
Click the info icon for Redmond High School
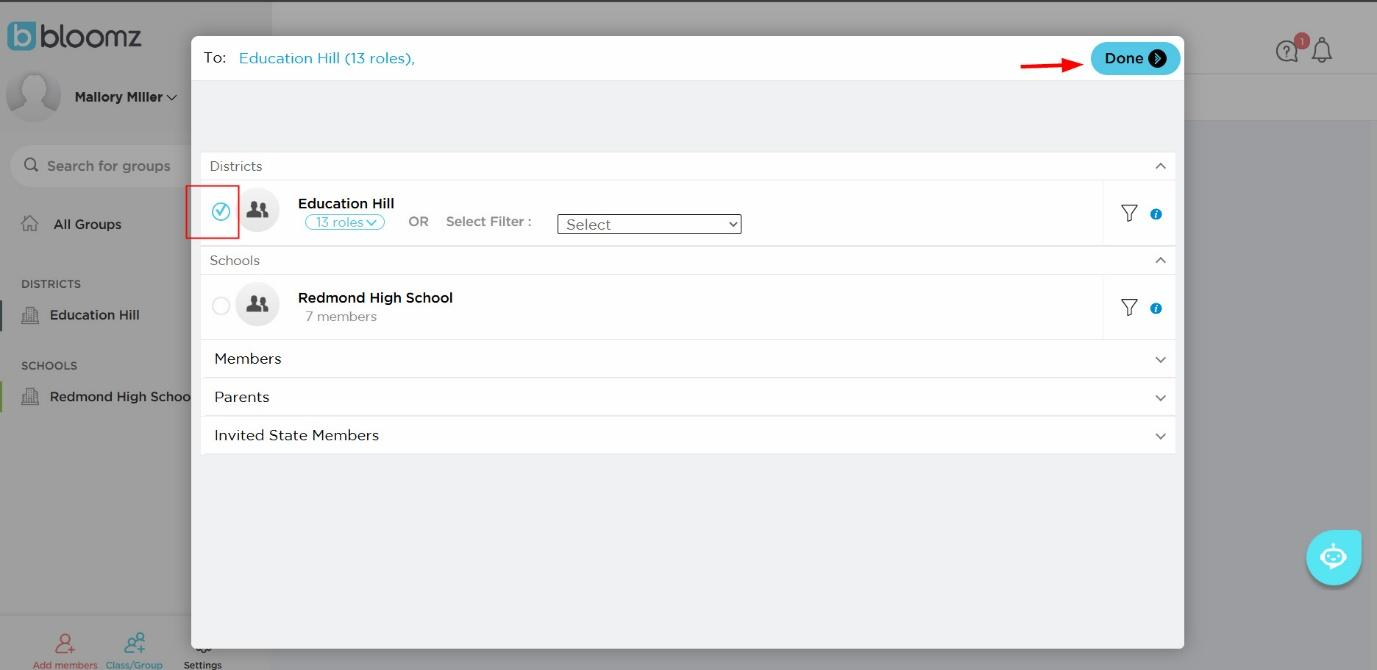point(1156,308)
